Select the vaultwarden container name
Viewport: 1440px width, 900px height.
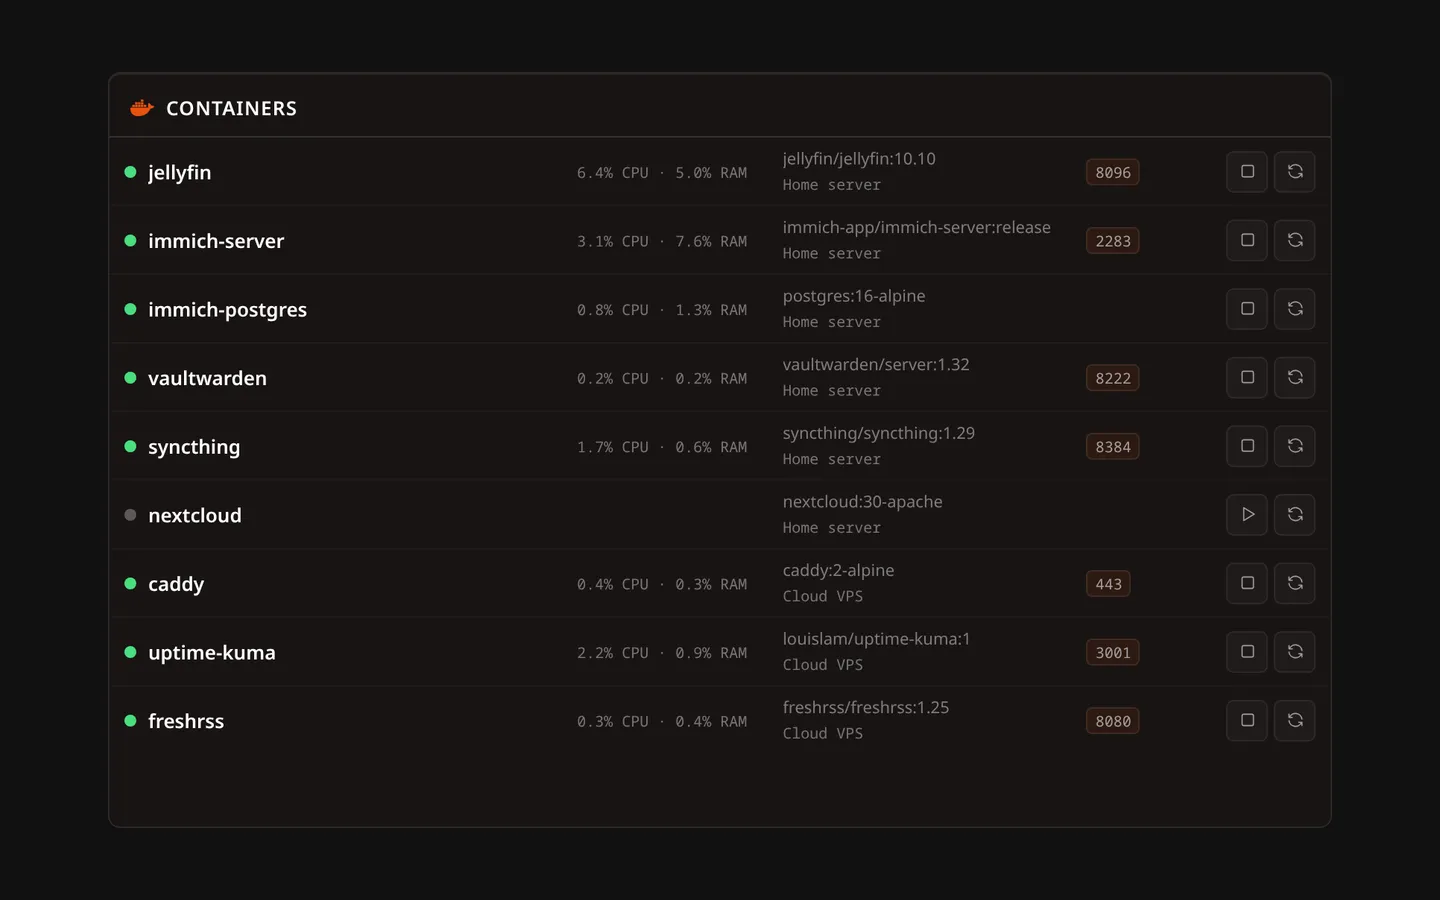point(207,378)
